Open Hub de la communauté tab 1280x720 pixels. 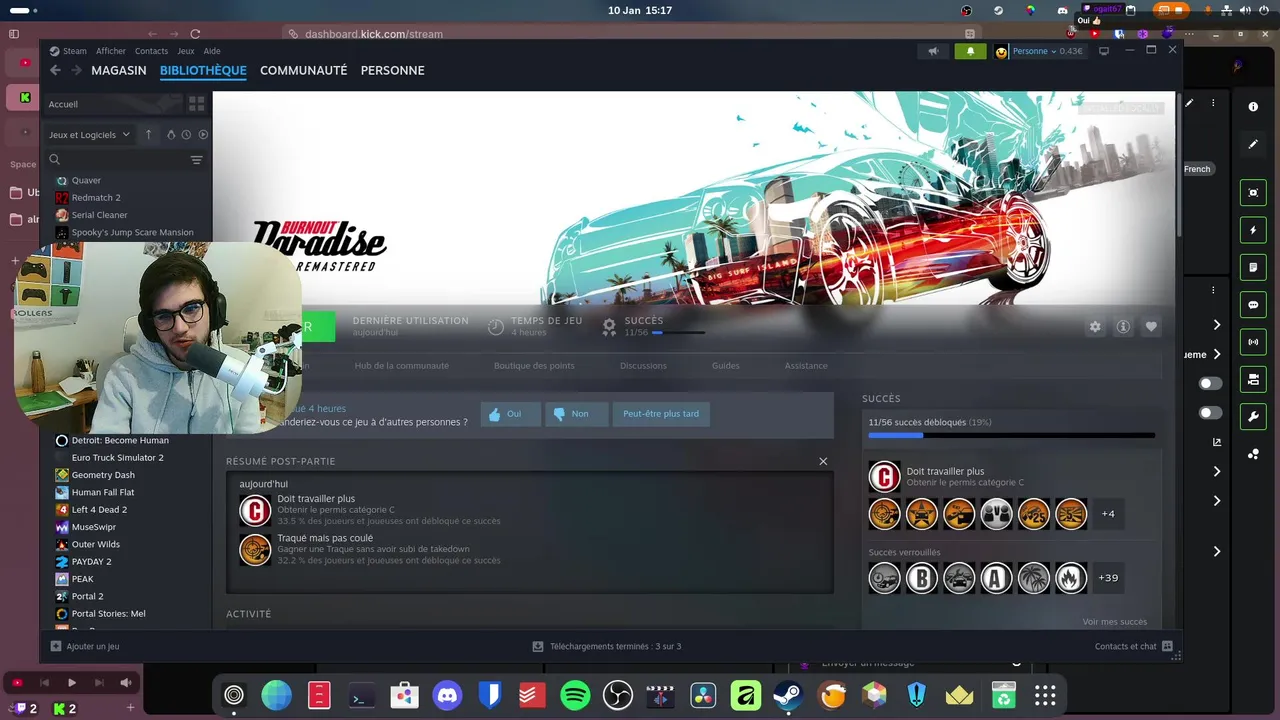click(x=401, y=366)
